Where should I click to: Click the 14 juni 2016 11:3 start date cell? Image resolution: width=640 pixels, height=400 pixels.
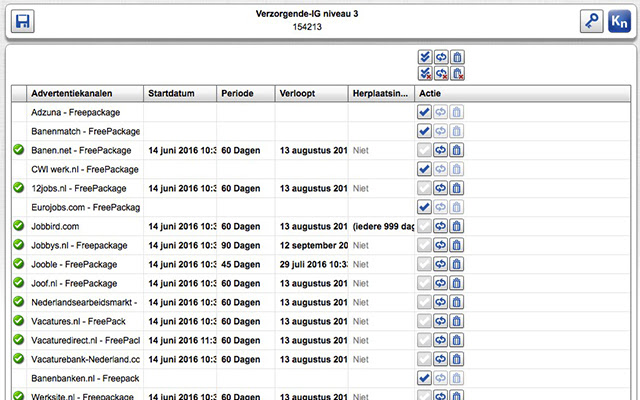pyautogui.click(x=182, y=340)
